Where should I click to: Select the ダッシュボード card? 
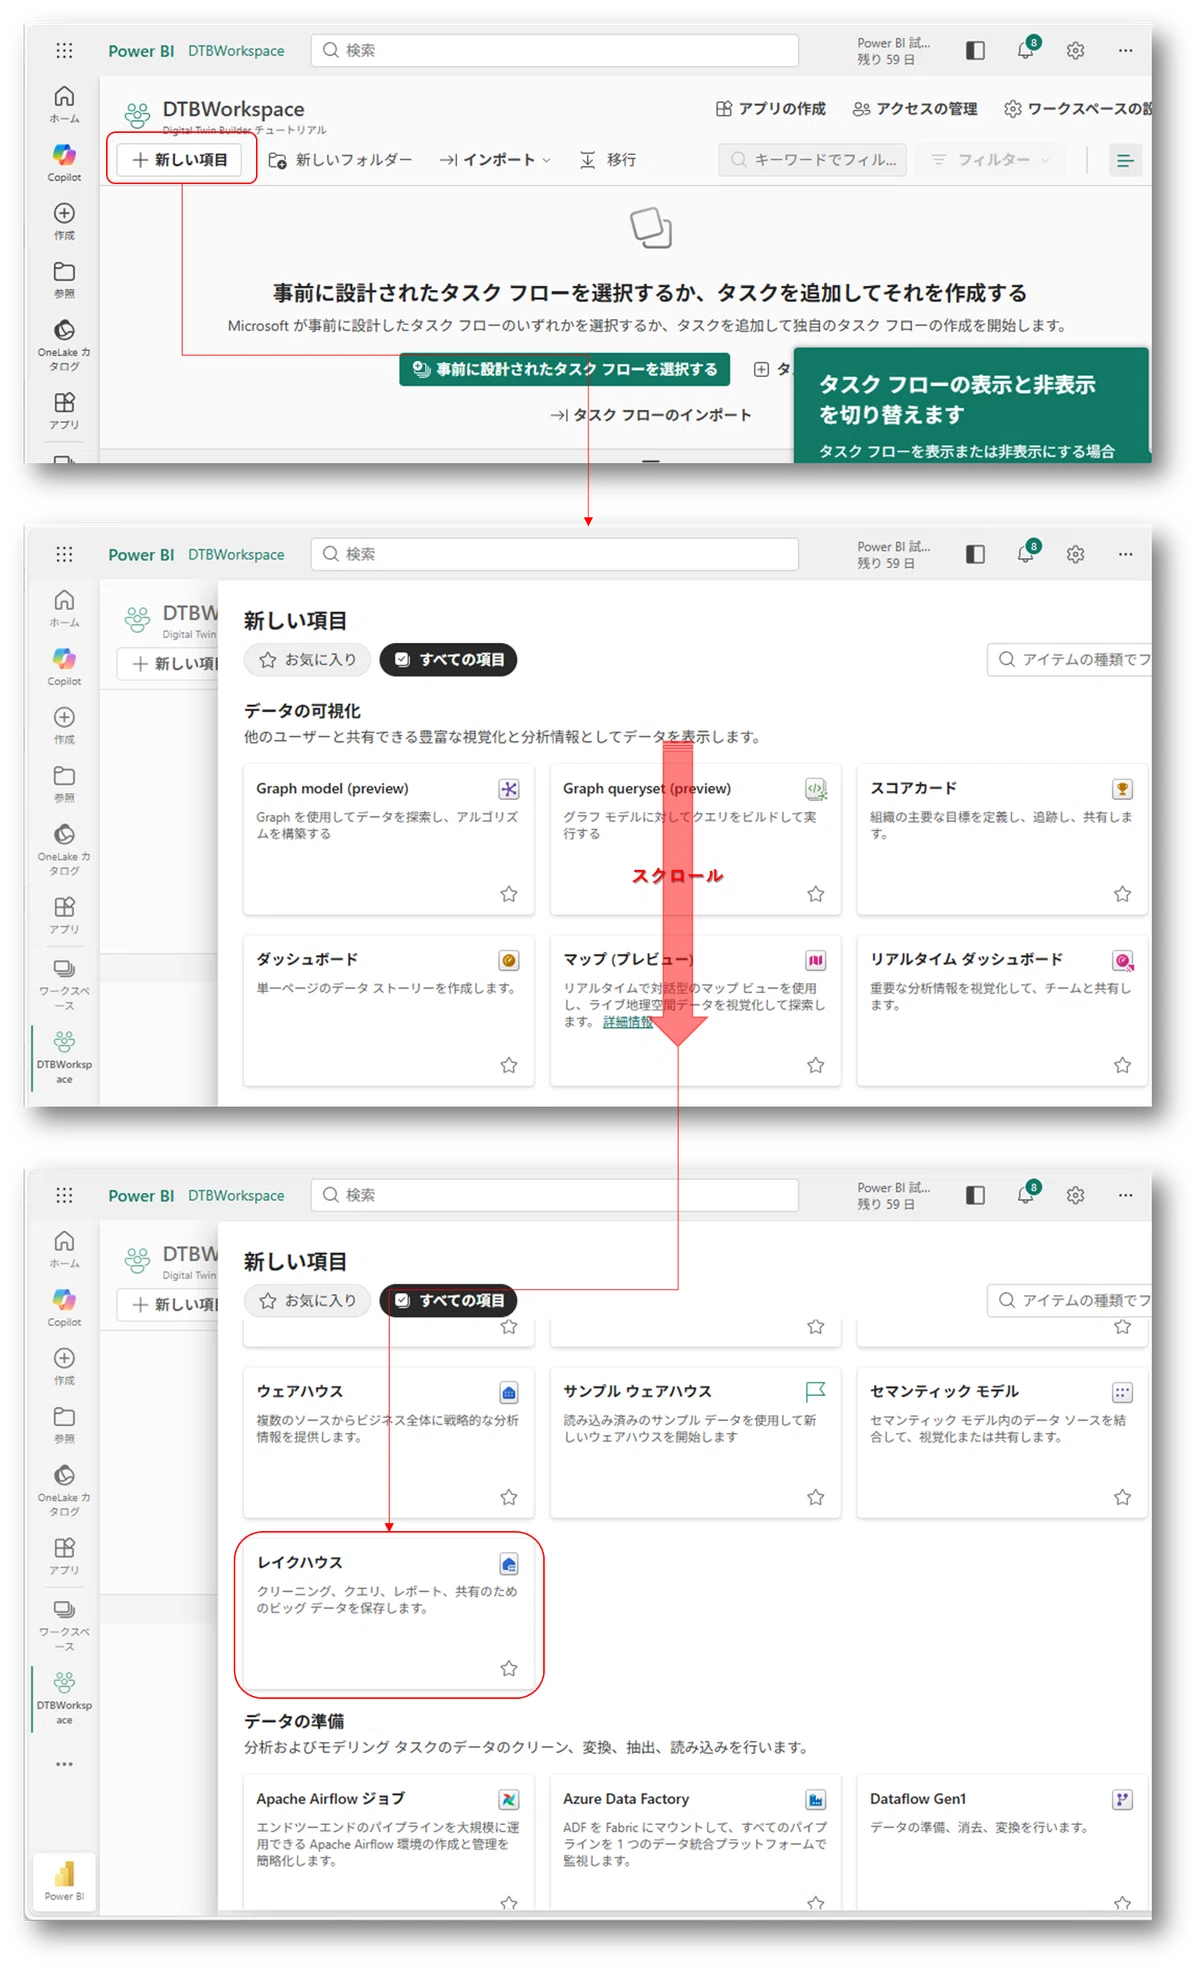click(x=389, y=1011)
